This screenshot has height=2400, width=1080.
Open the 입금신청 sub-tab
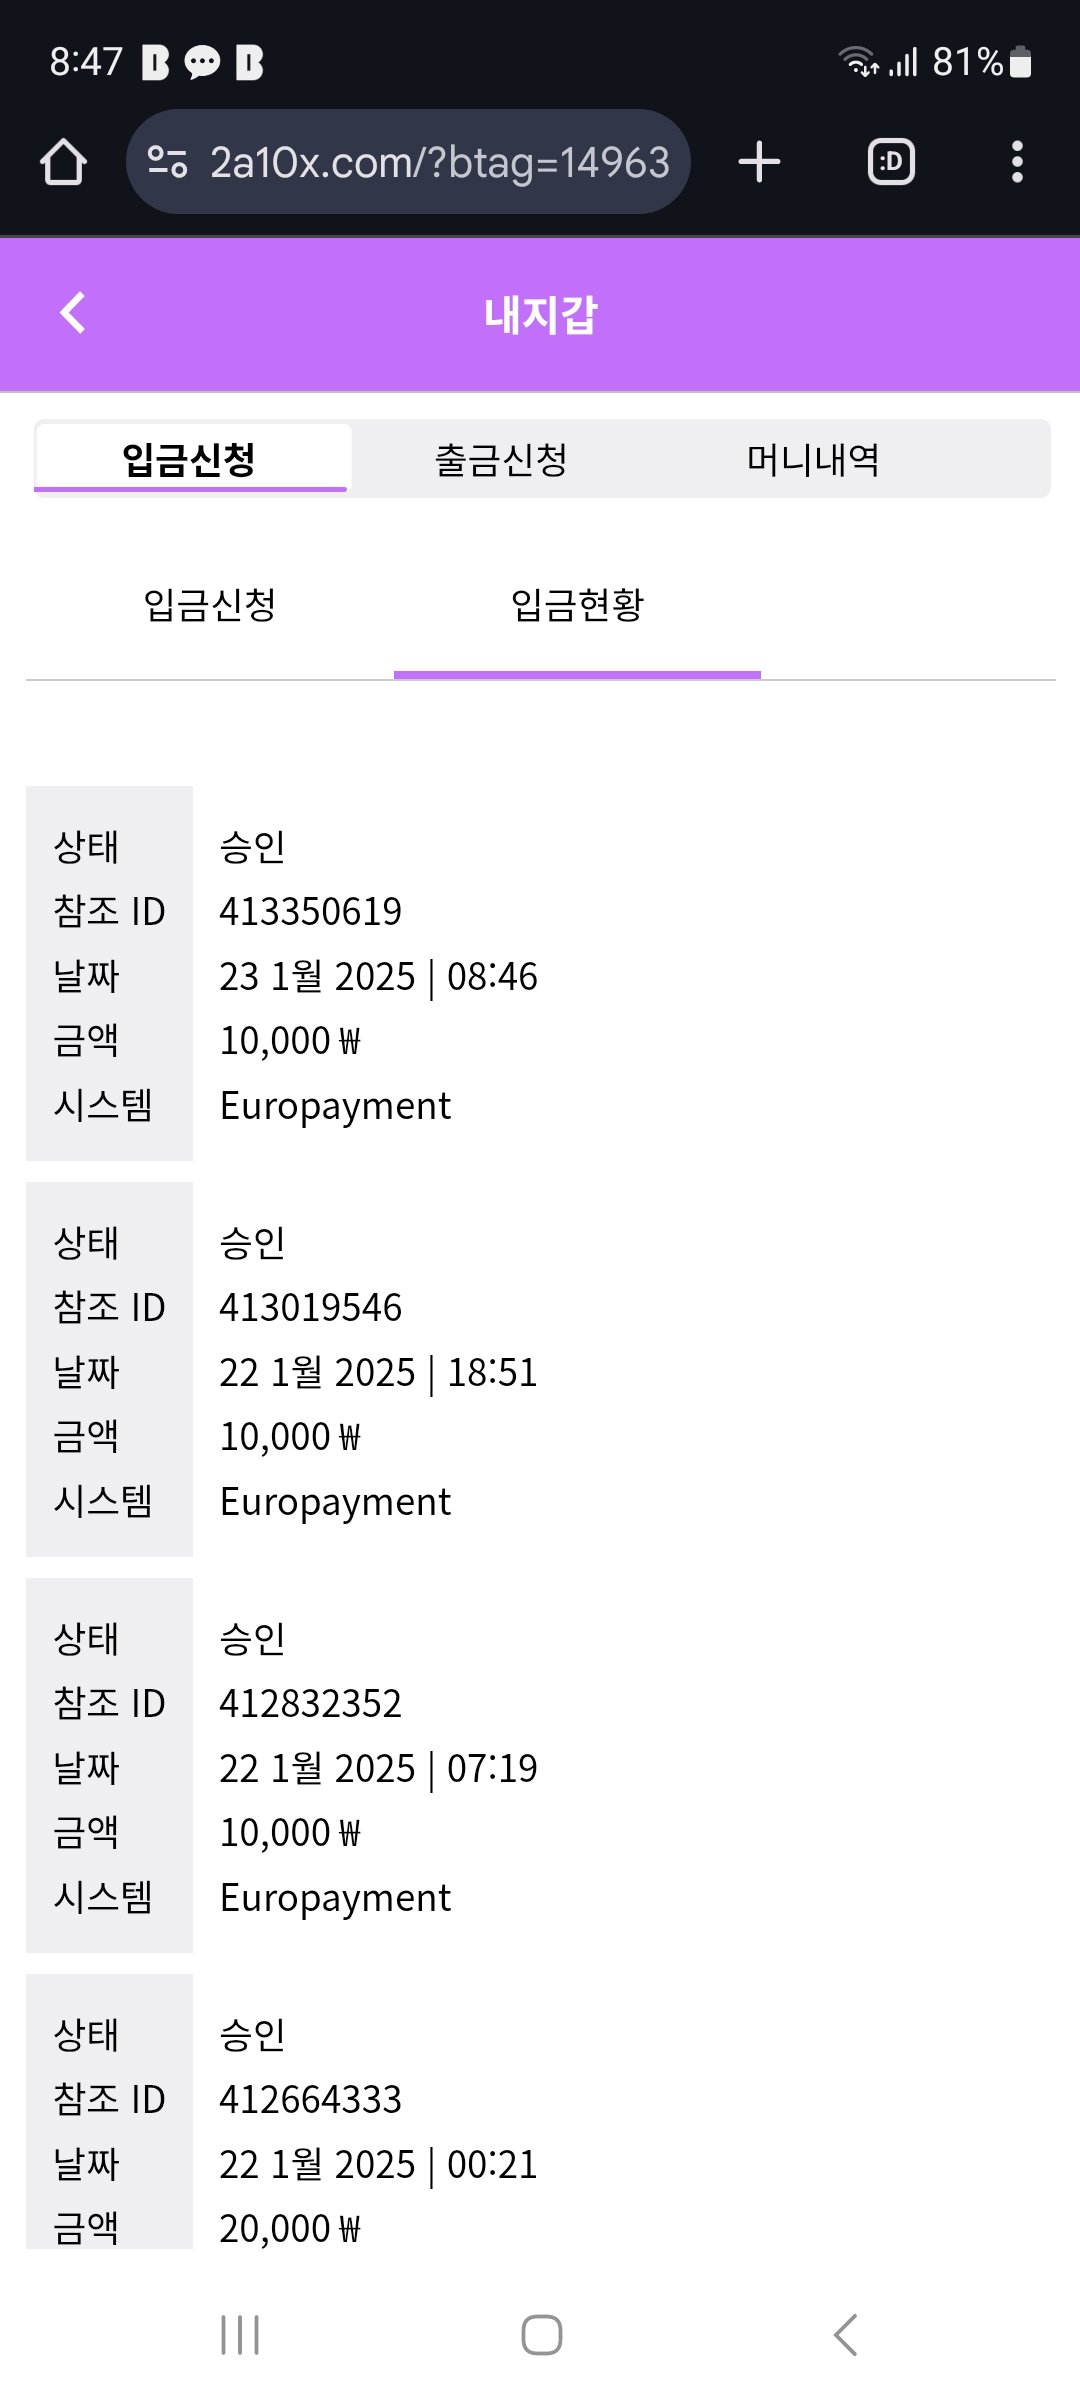click(x=210, y=605)
